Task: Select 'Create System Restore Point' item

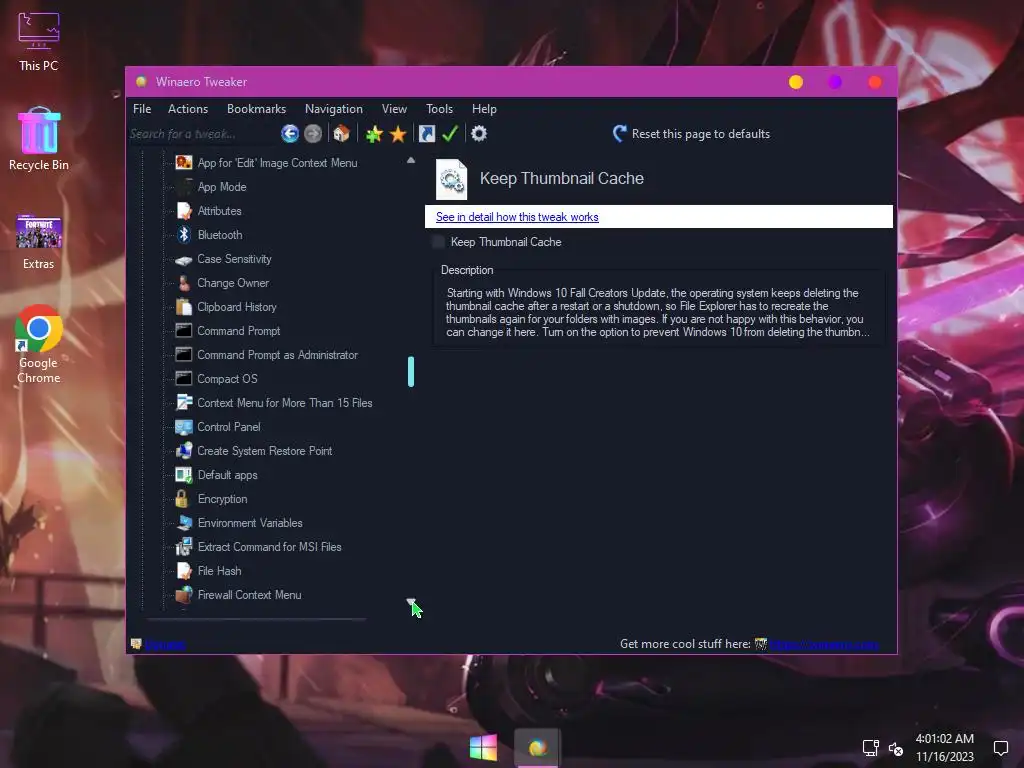Action: [x=264, y=451]
